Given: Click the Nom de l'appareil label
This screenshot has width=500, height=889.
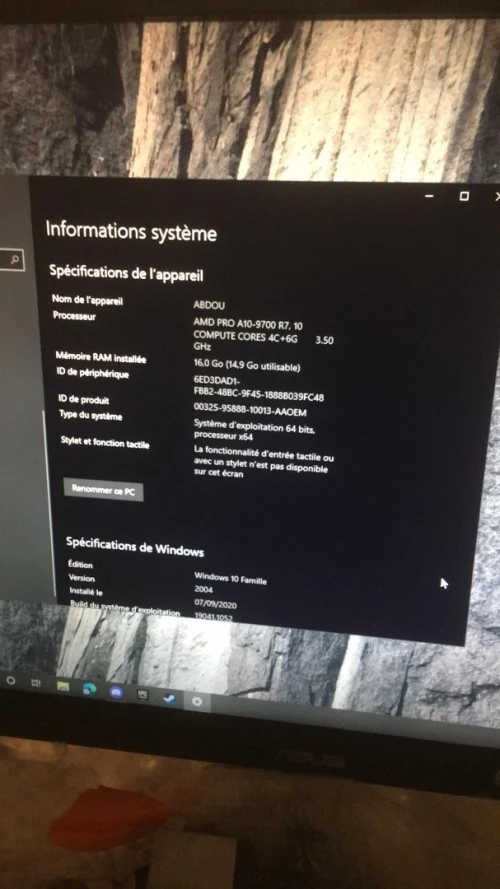Looking at the screenshot, I should [x=87, y=299].
